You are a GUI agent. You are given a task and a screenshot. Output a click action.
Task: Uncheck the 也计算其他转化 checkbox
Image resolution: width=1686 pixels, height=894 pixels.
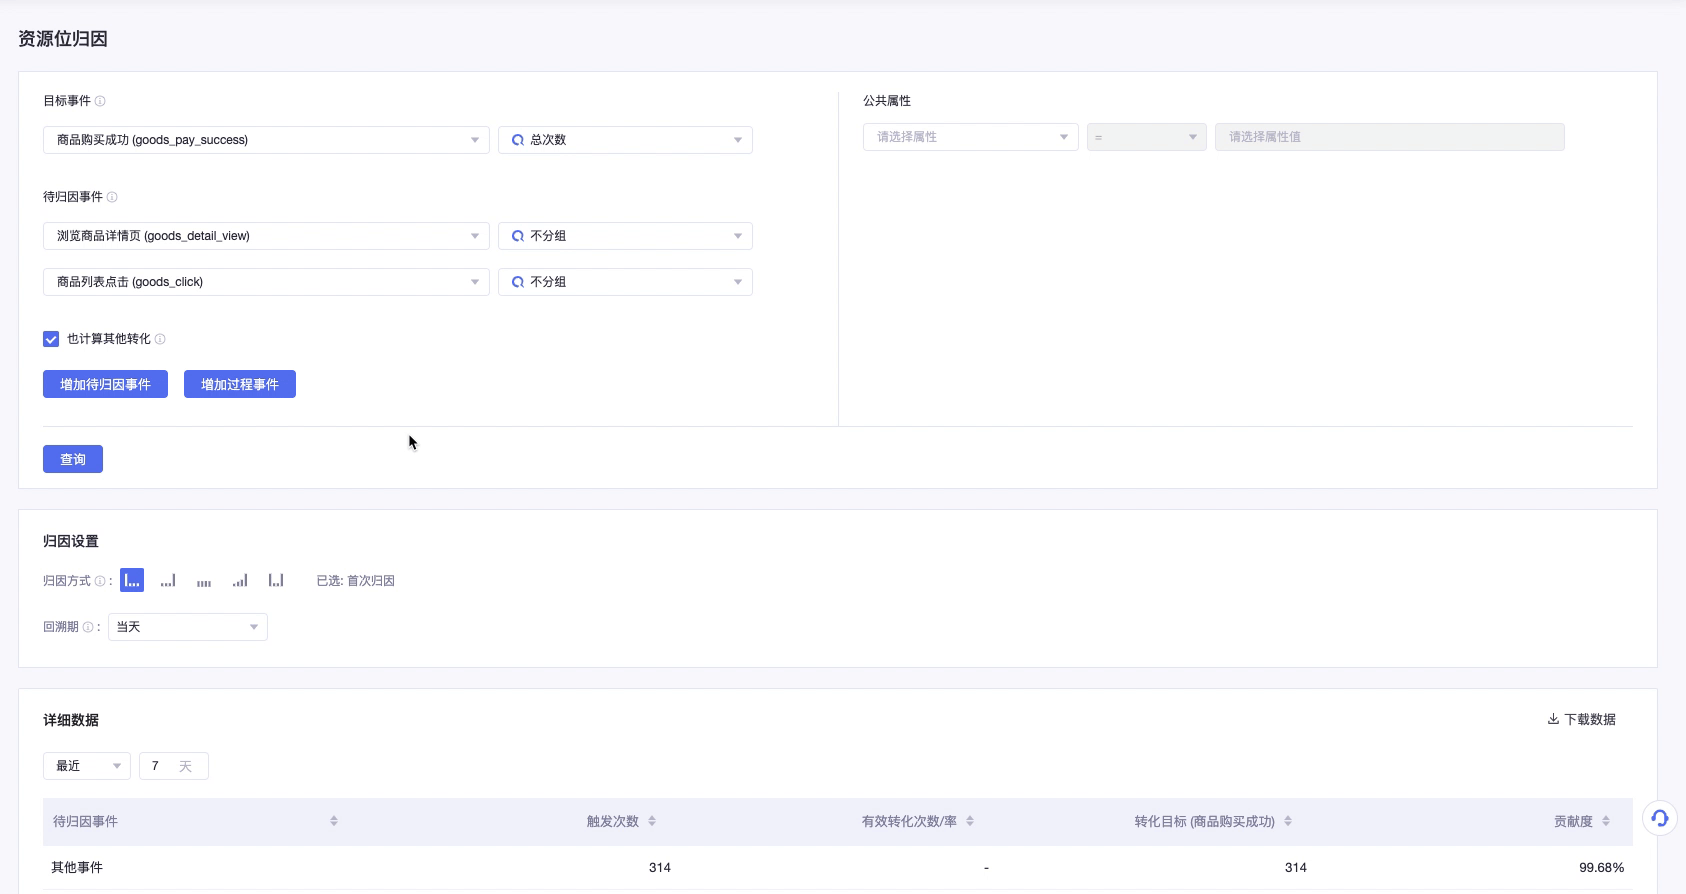51,339
